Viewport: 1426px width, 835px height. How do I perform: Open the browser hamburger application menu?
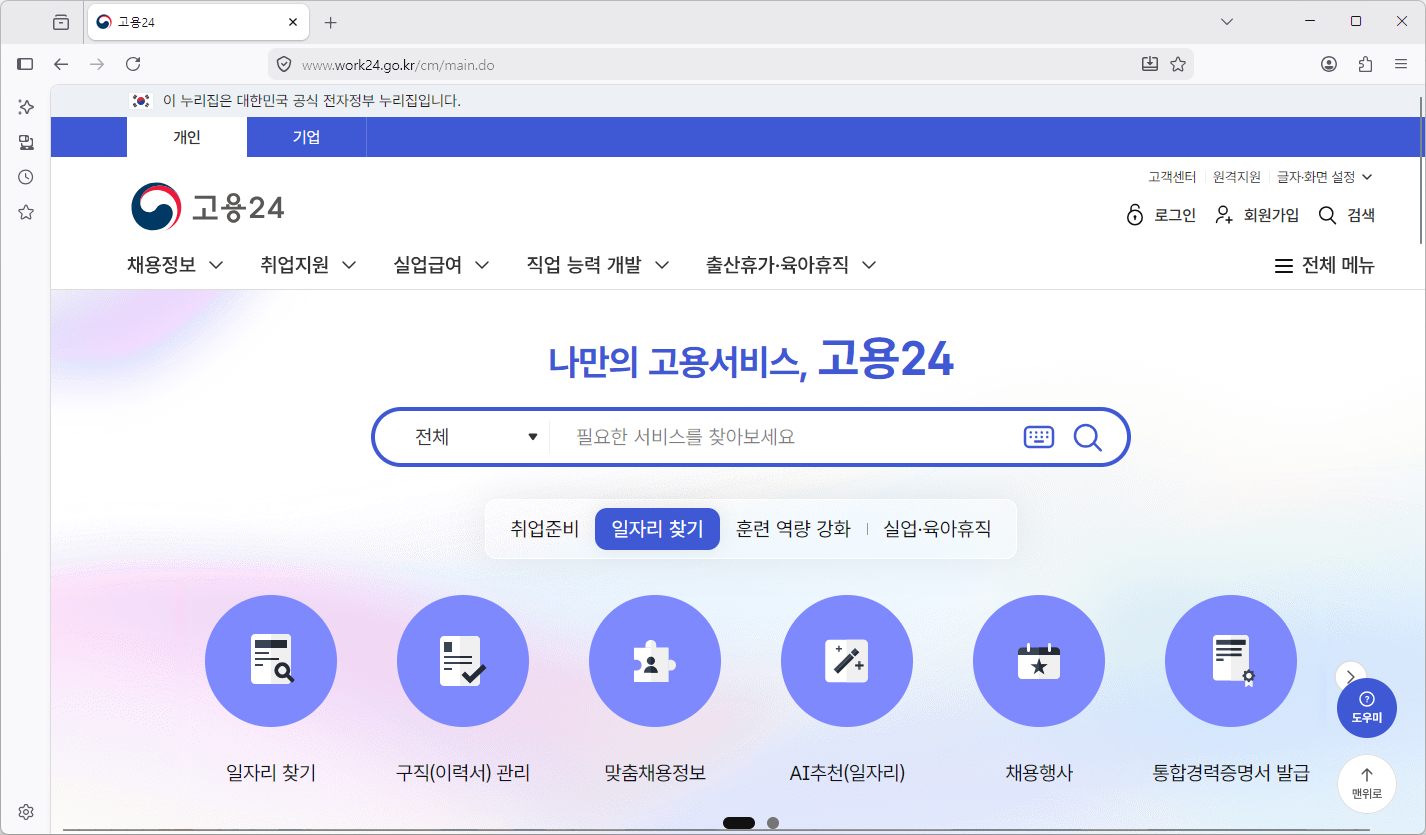[1401, 64]
